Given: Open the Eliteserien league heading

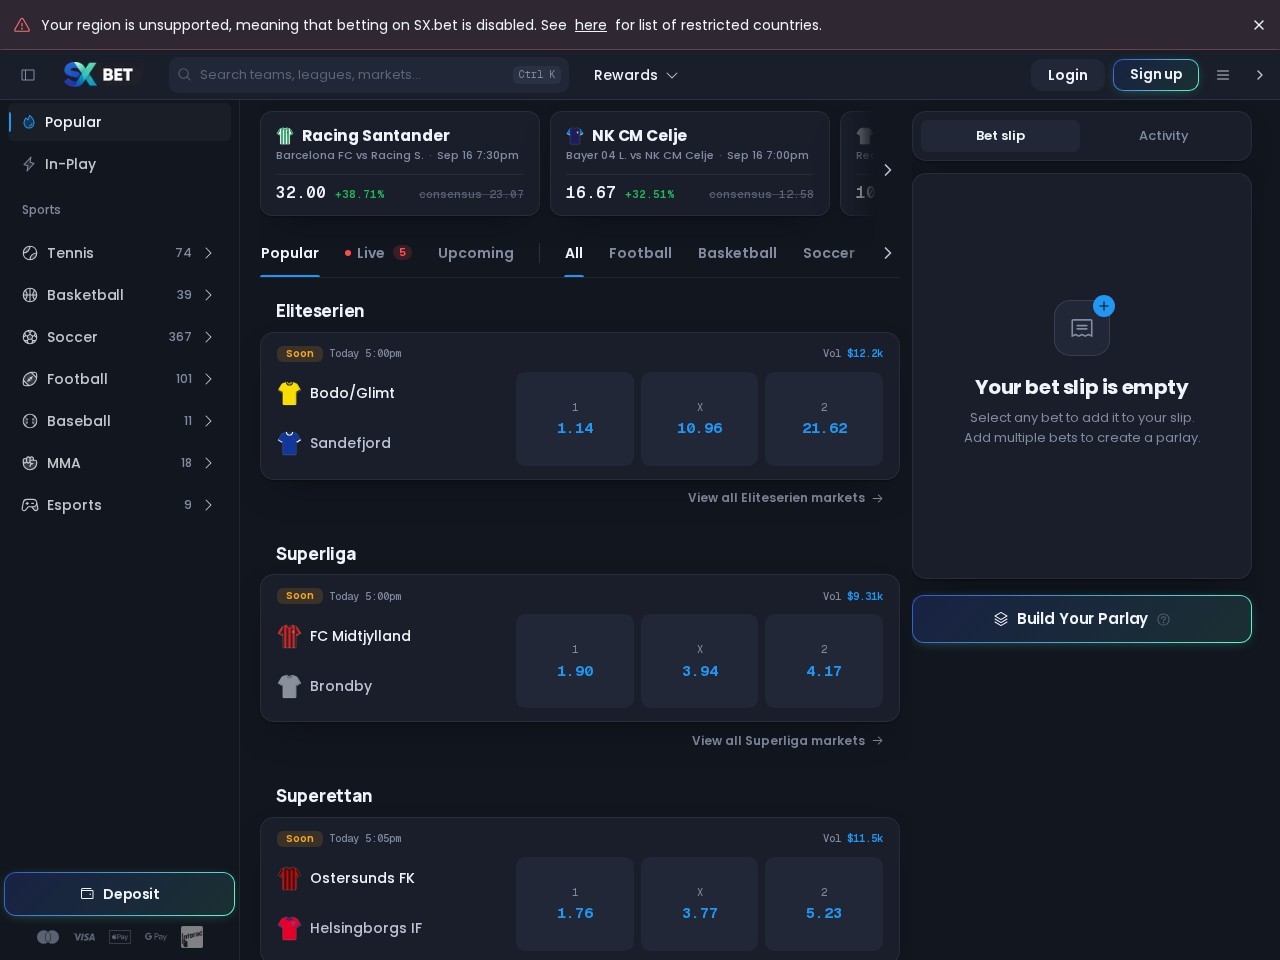Looking at the screenshot, I should 320,311.
